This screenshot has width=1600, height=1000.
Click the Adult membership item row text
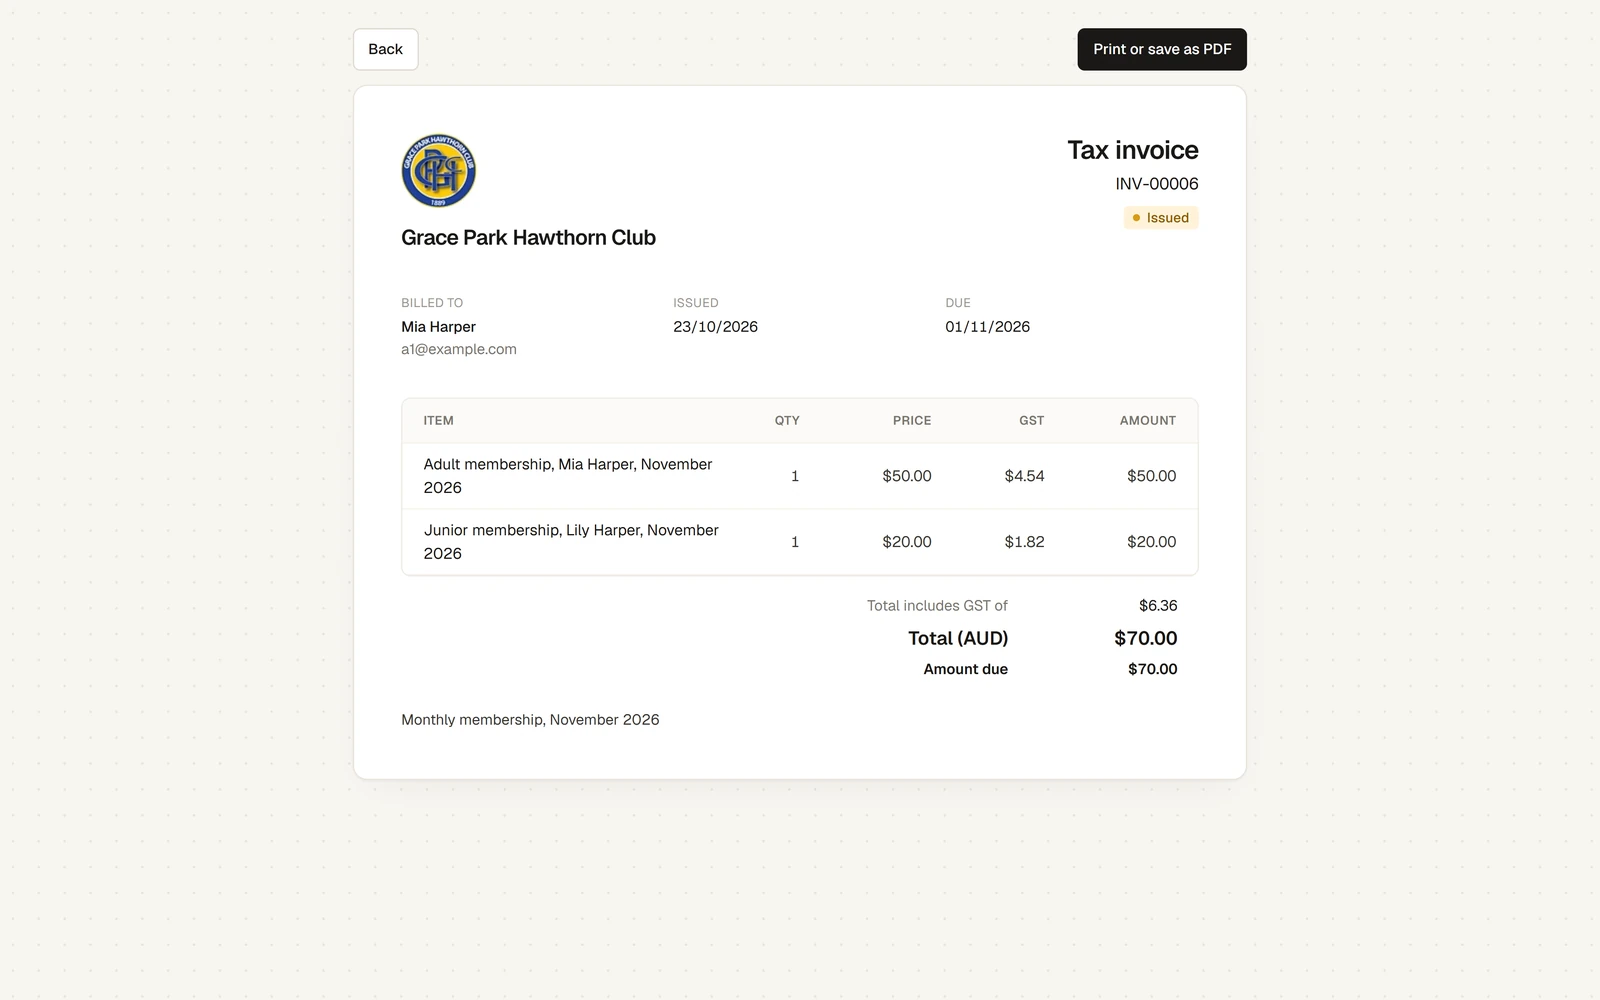pos(568,476)
